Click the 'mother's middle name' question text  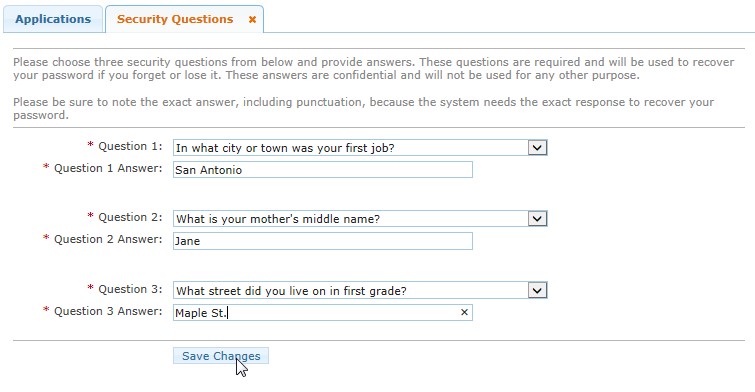(x=278, y=220)
